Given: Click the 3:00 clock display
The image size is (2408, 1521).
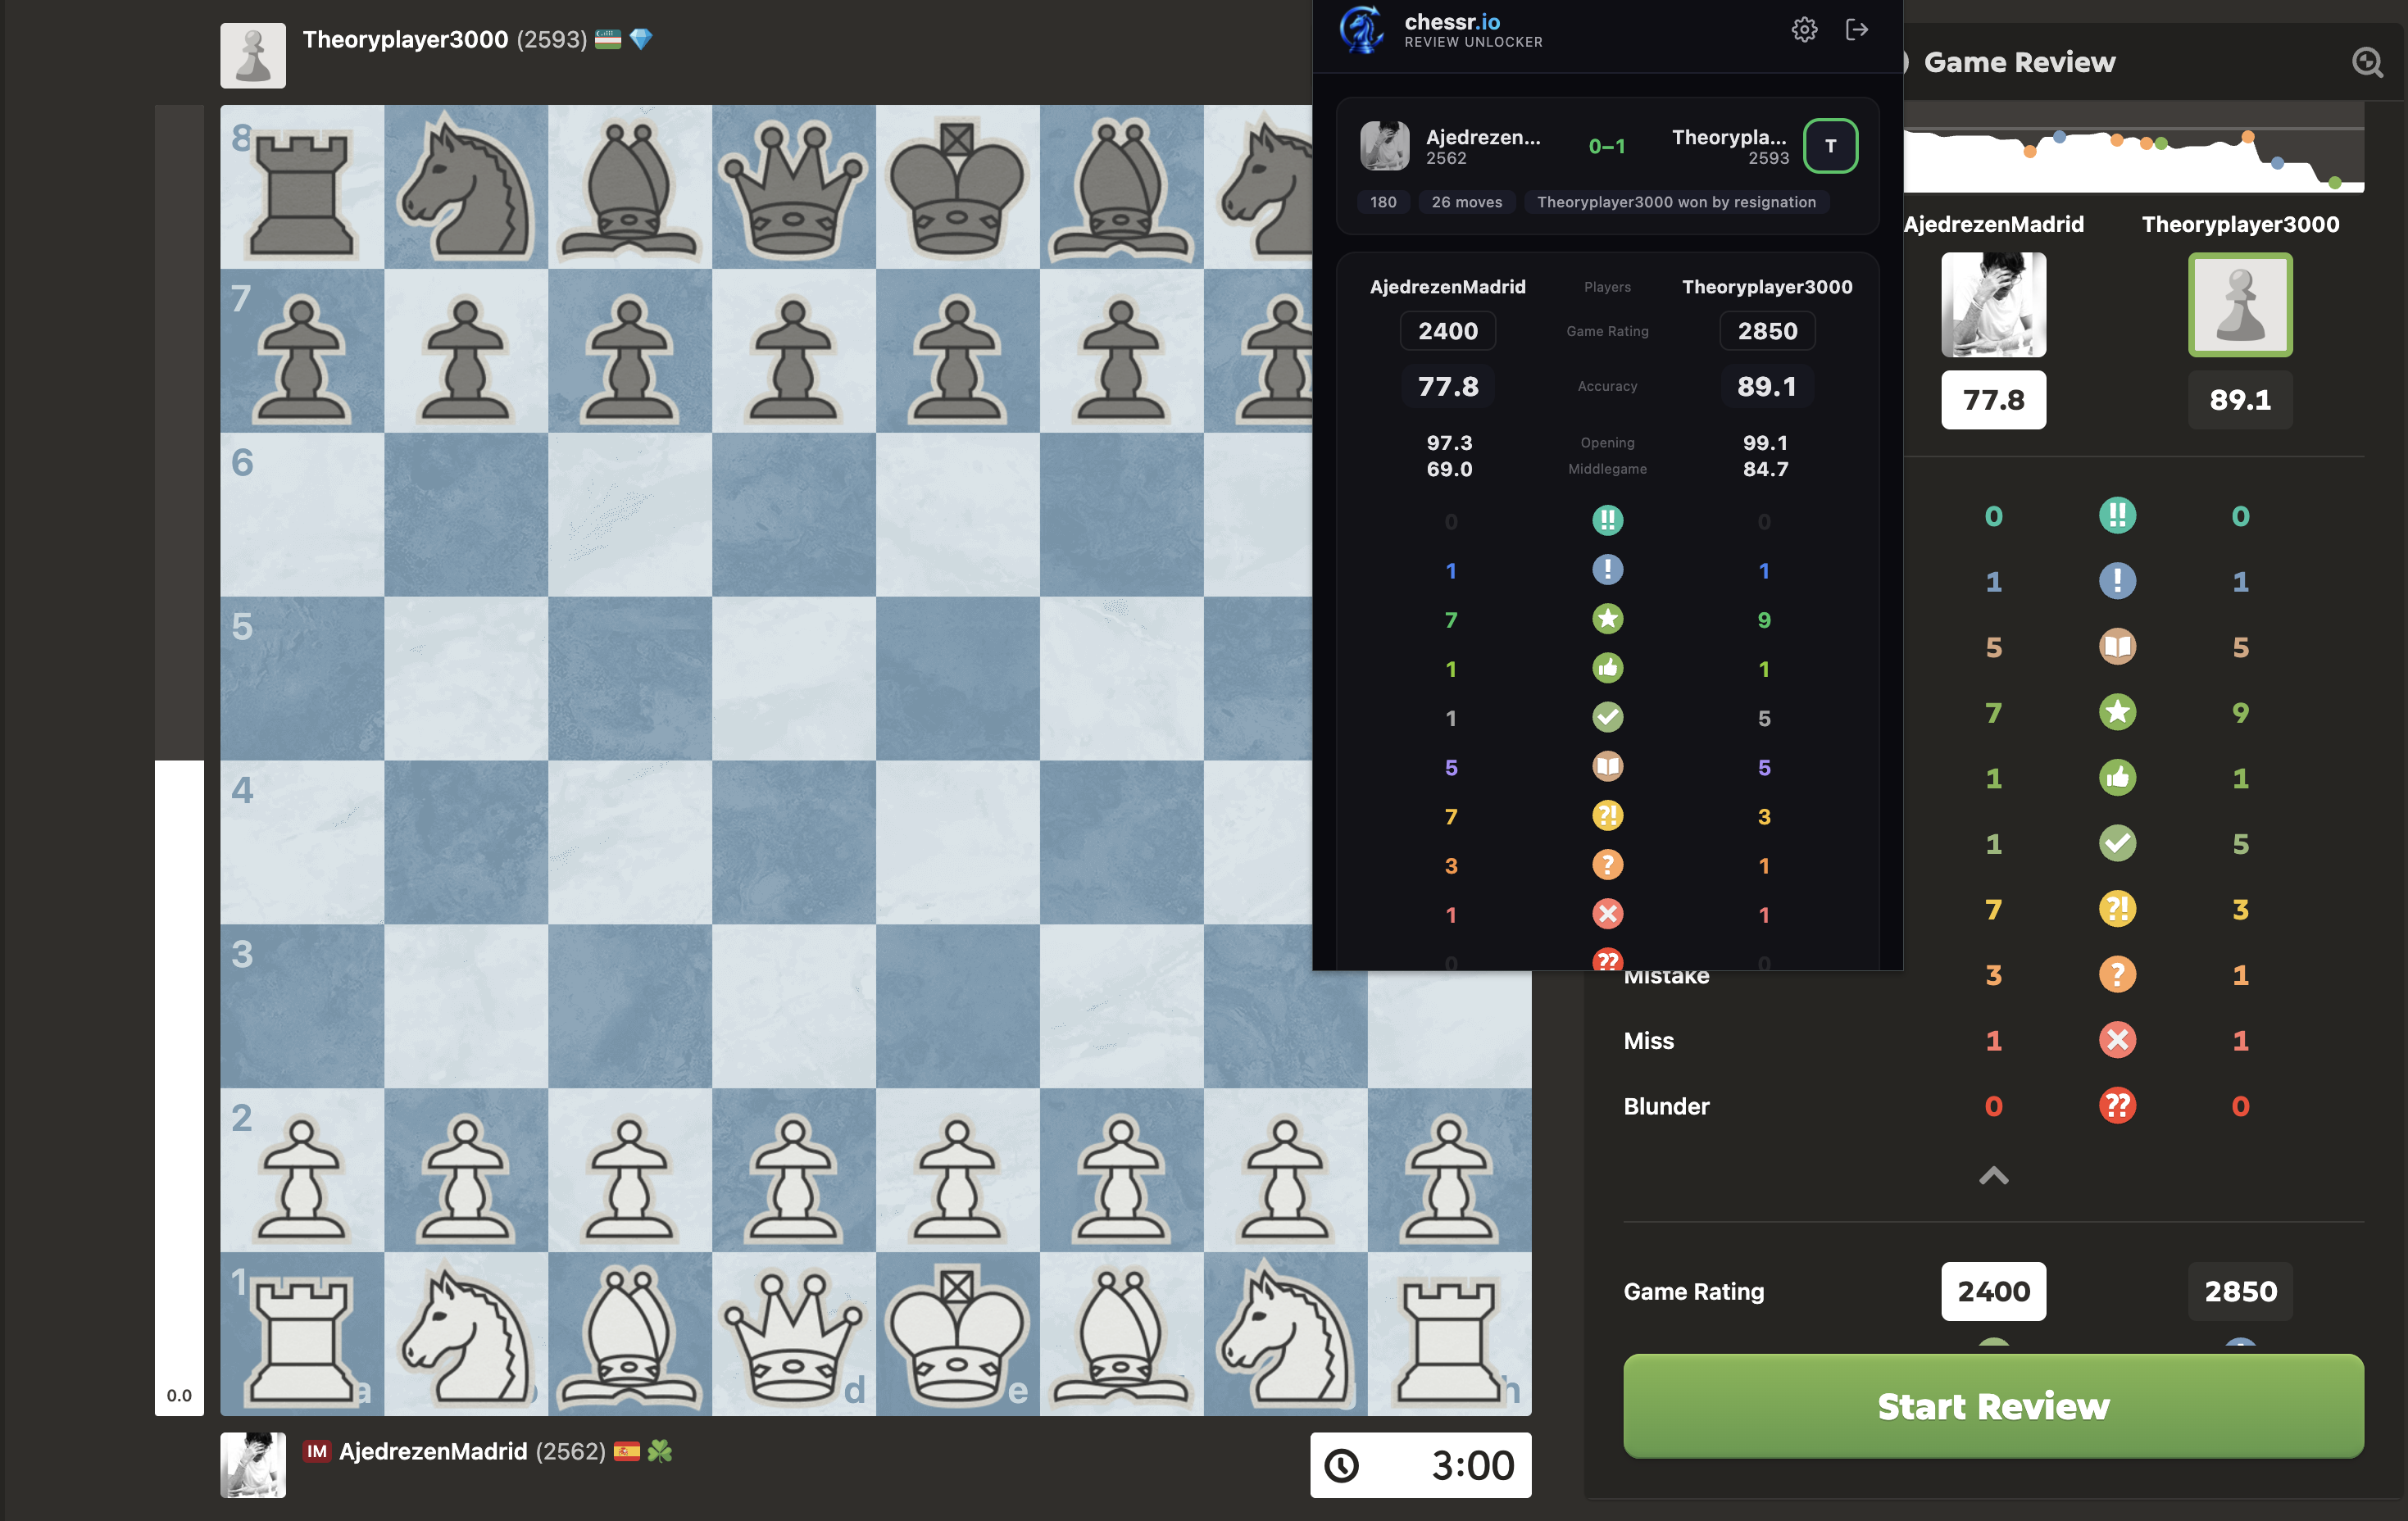Looking at the screenshot, I should (x=1420, y=1466).
